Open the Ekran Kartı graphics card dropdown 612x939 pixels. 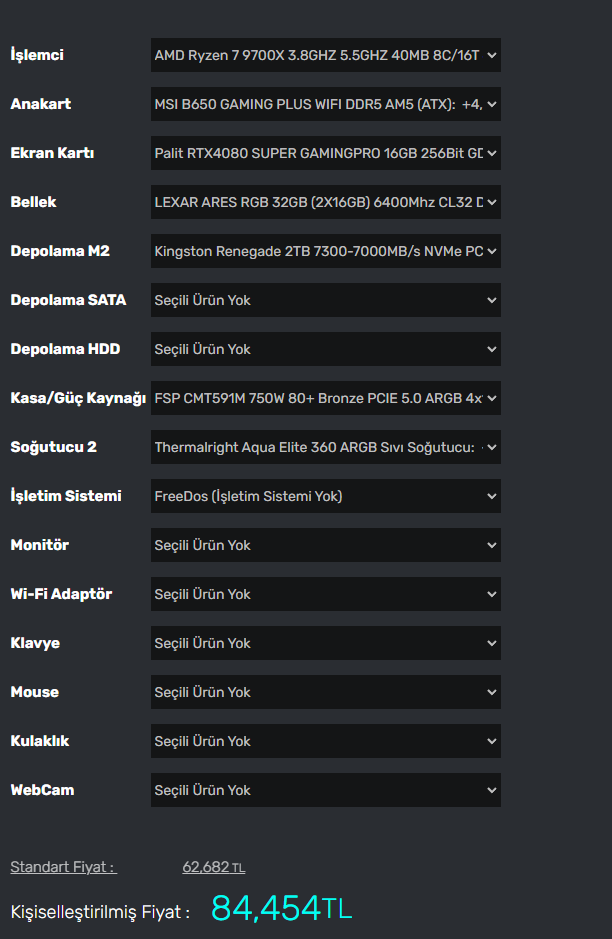pyautogui.click(x=325, y=153)
